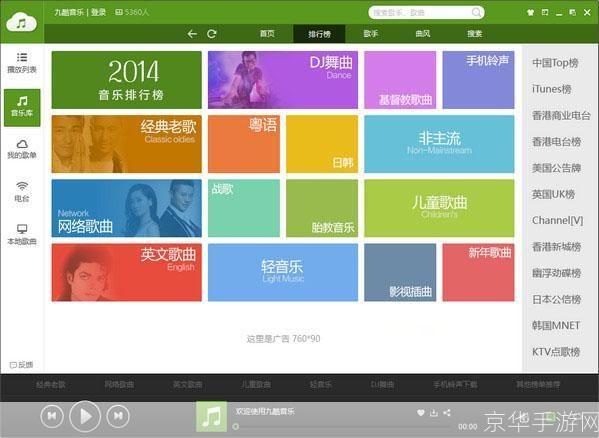Viewport: 599px width, 438px height.
Task: Switch to the 歌手 tab
Action: pos(371,34)
